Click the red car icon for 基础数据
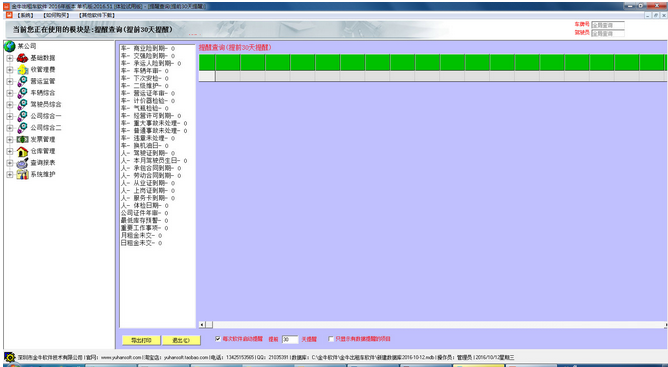668x367 pixels. tap(22, 58)
